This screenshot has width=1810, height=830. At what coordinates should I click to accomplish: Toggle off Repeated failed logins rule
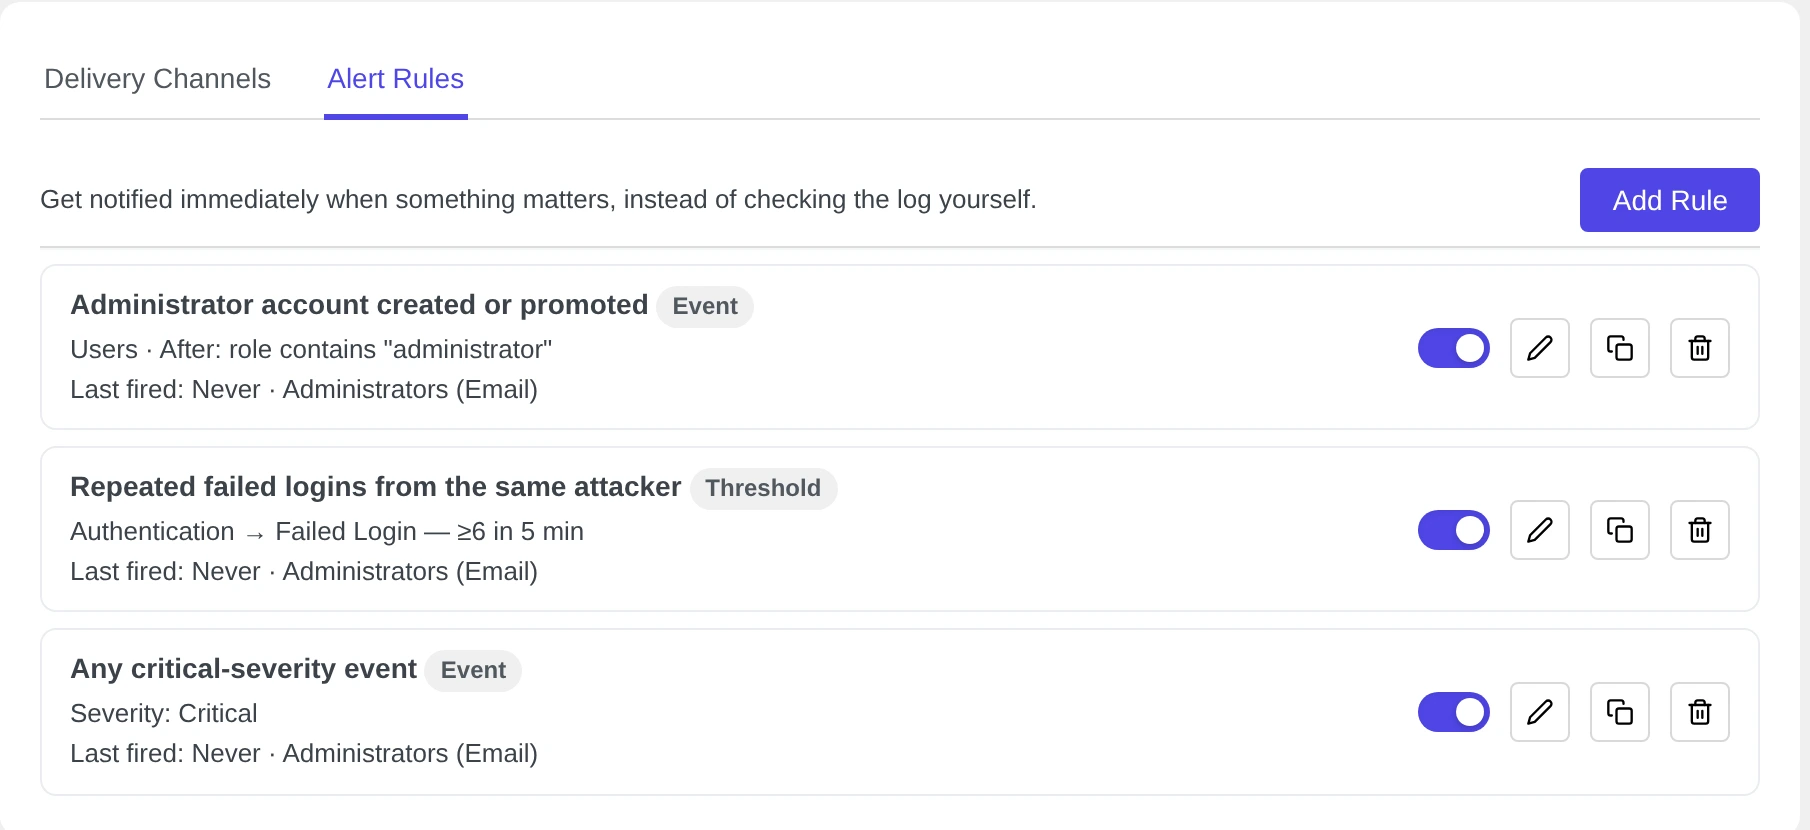[x=1454, y=530]
